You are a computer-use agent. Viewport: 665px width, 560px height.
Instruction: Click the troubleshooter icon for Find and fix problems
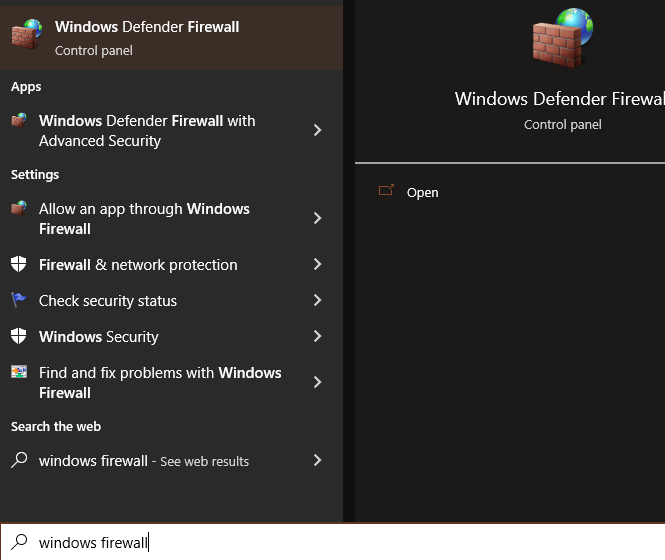coord(19,372)
